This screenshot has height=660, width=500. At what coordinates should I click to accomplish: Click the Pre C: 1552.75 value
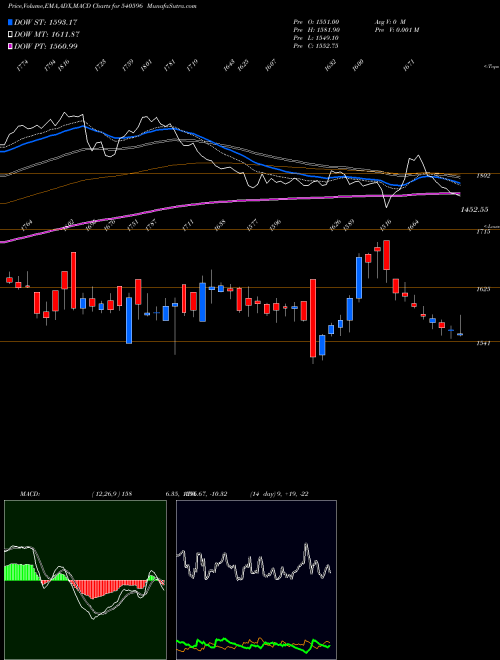coord(316,46)
